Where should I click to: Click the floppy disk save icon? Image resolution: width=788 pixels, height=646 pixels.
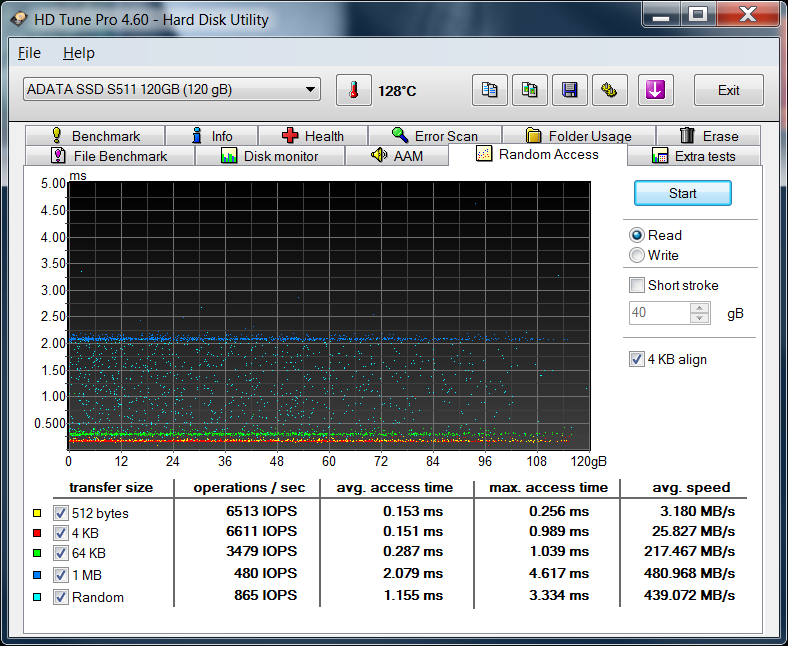point(570,90)
